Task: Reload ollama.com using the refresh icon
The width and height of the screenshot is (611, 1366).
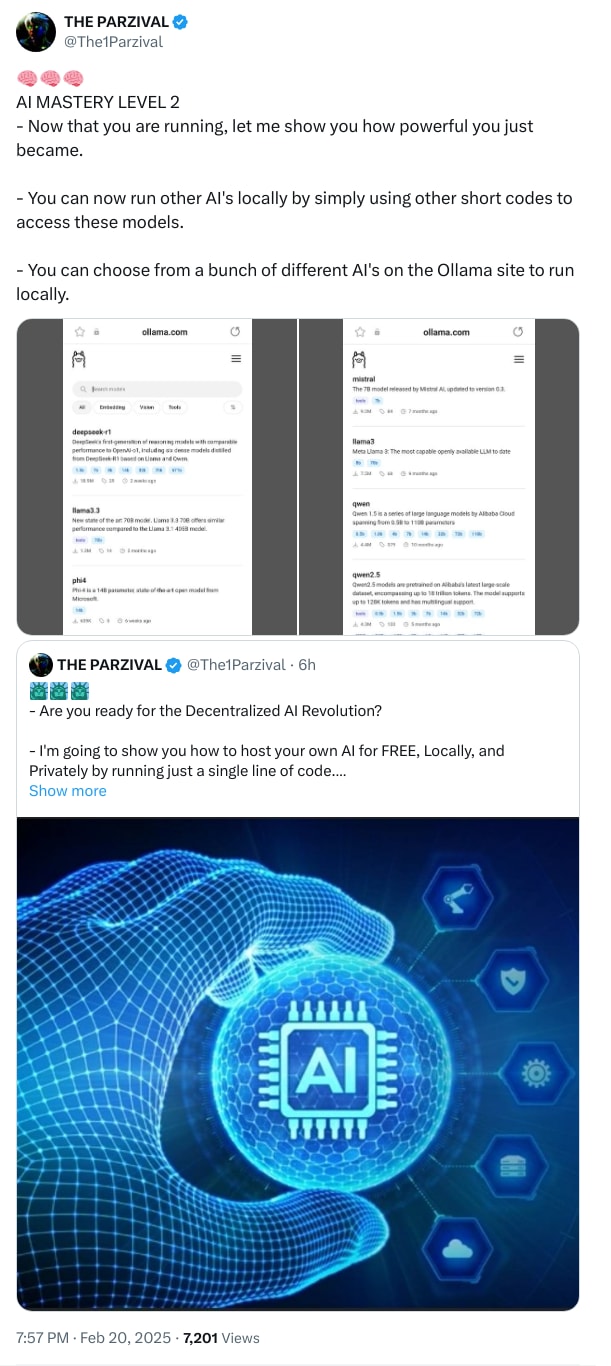Action: (236, 332)
